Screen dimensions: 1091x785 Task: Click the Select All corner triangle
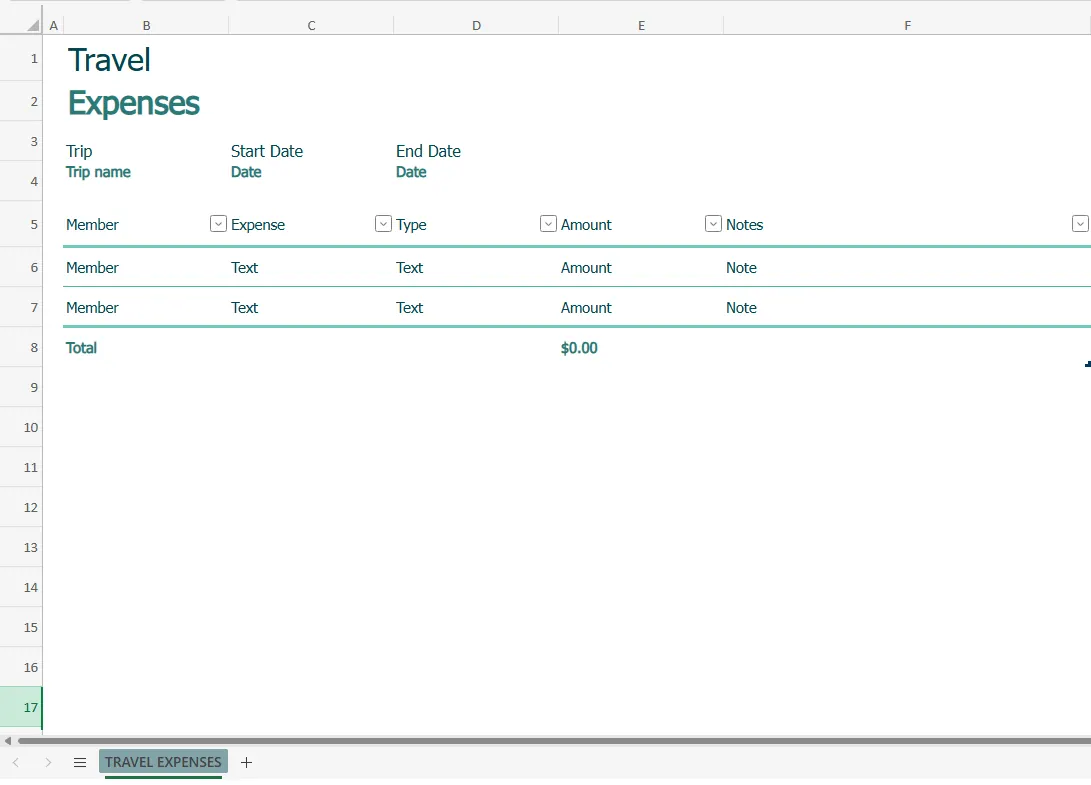point(33,25)
